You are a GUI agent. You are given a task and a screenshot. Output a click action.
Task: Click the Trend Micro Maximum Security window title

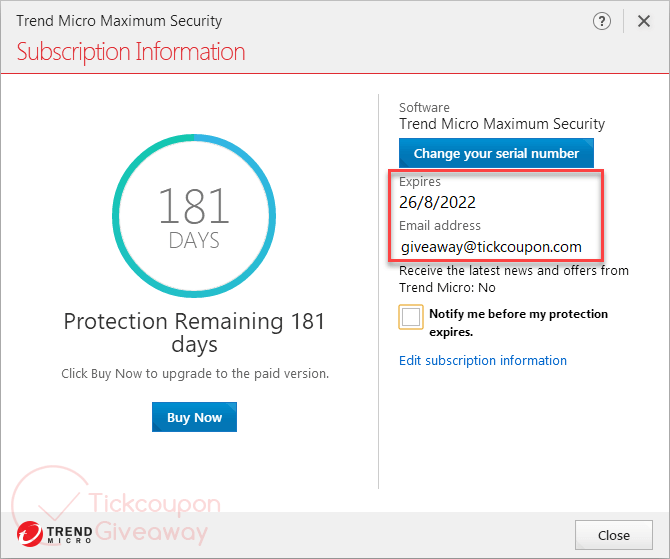pyautogui.click(x=119, y=21)
